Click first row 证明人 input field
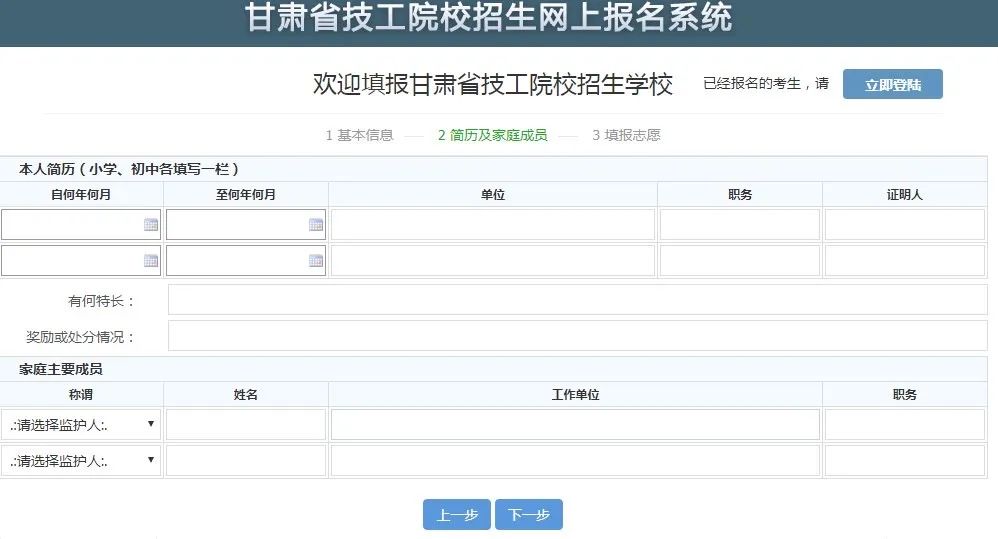Screen dimensions: 998x539 click(x=904, y=225)
